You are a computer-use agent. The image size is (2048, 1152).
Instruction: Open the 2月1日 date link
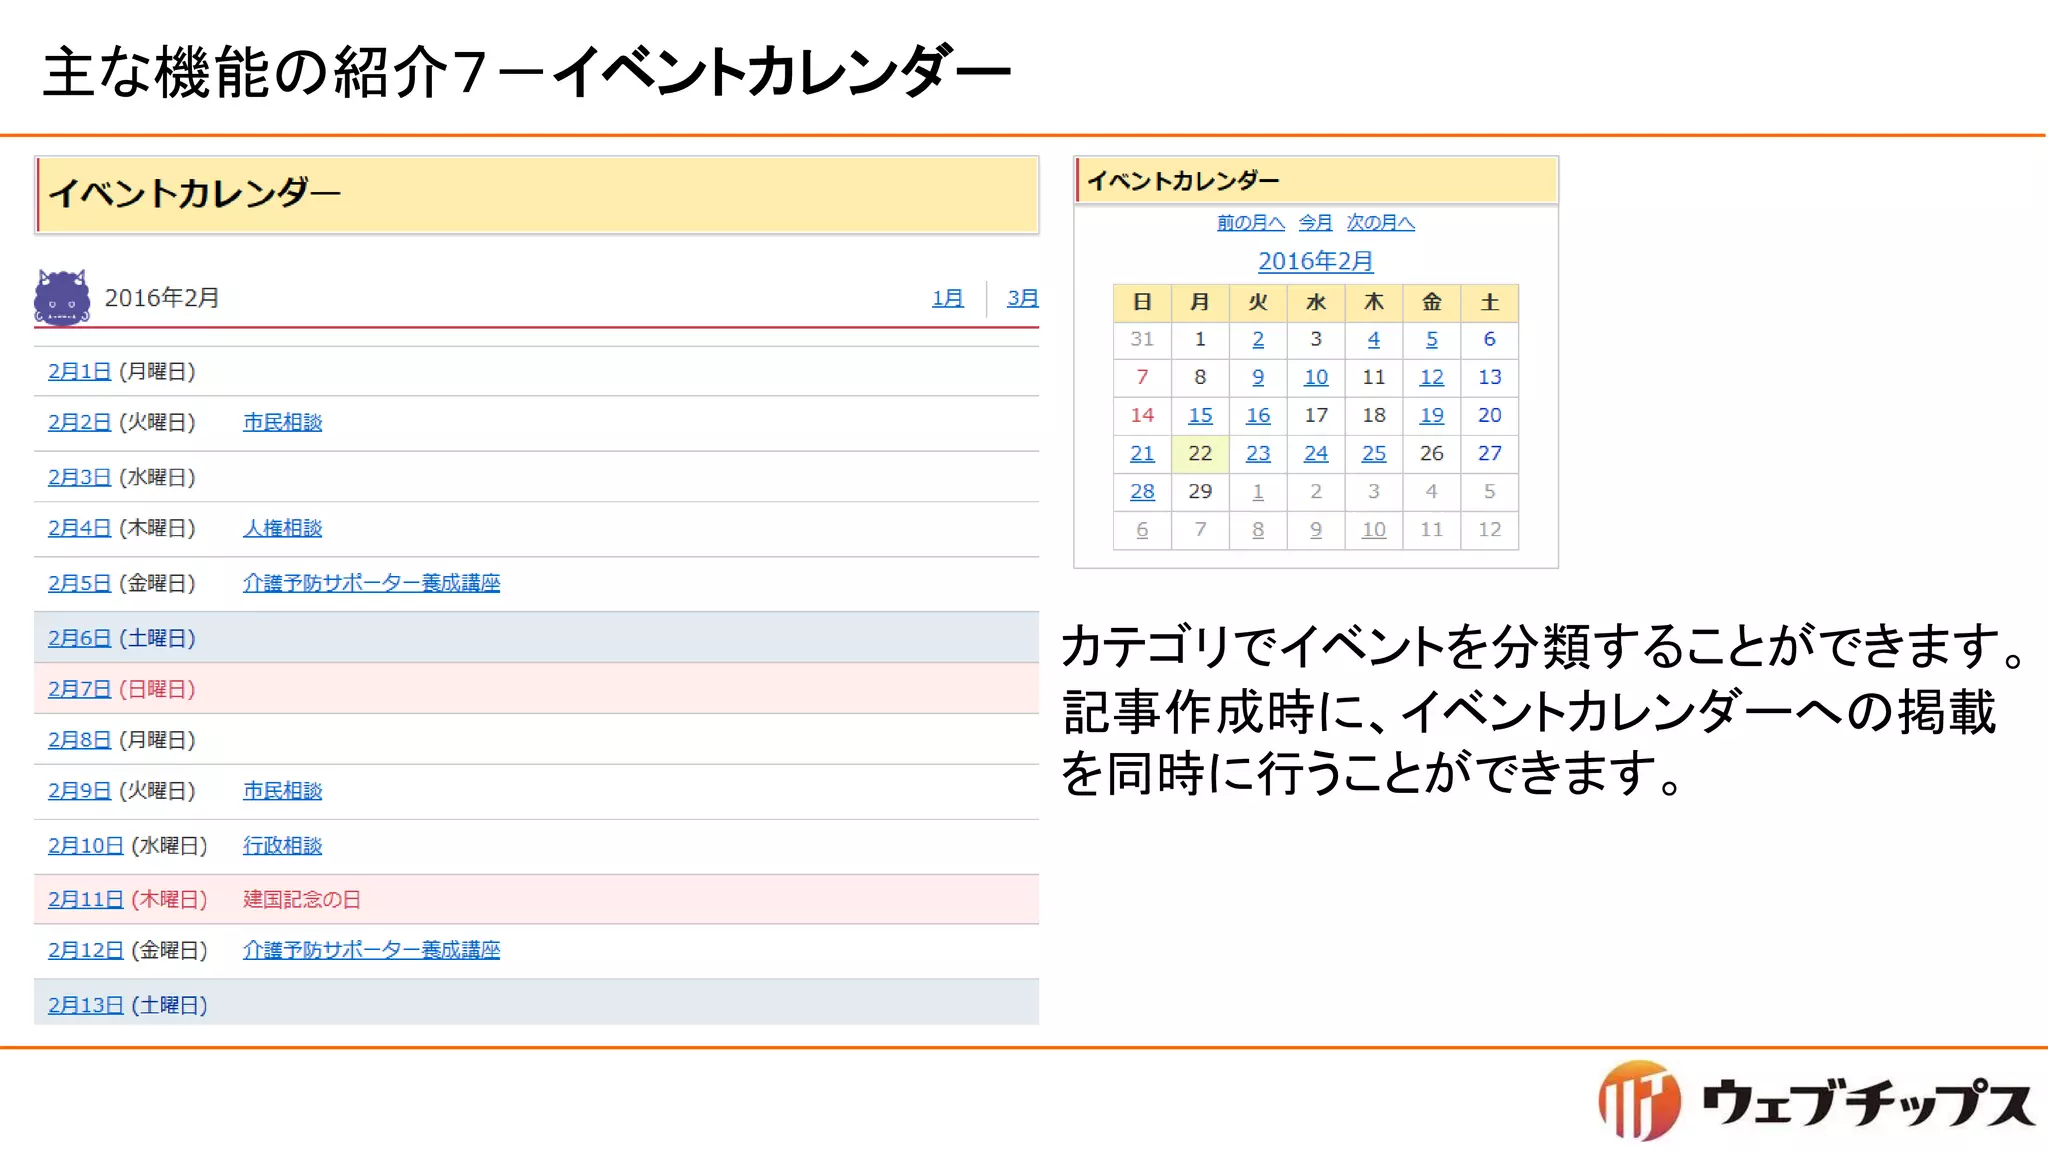(79, 371)
